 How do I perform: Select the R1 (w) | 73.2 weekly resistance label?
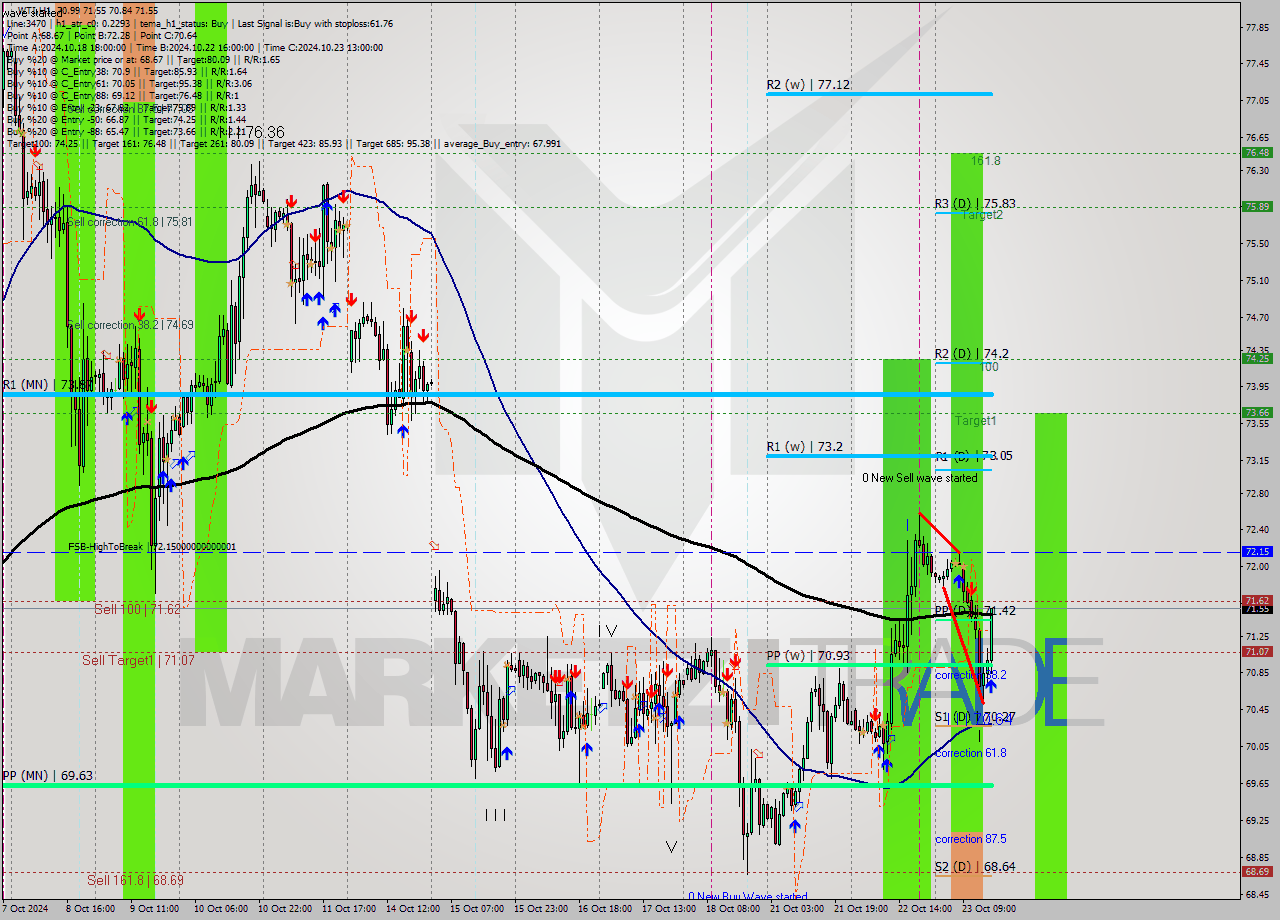[x=804, y=446]
